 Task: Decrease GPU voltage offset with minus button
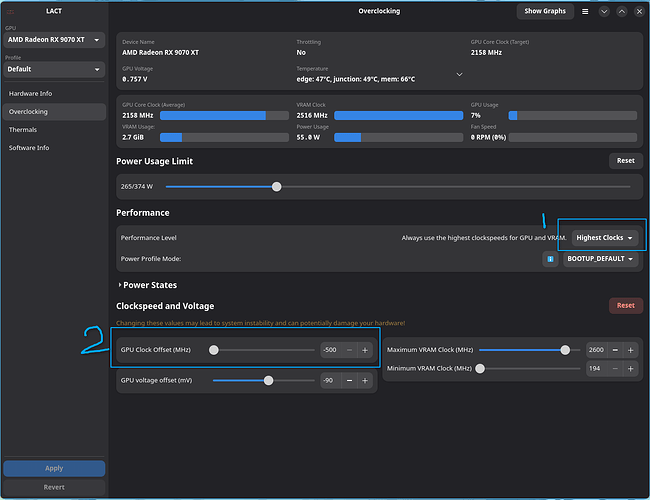click(x=349, y=381)
